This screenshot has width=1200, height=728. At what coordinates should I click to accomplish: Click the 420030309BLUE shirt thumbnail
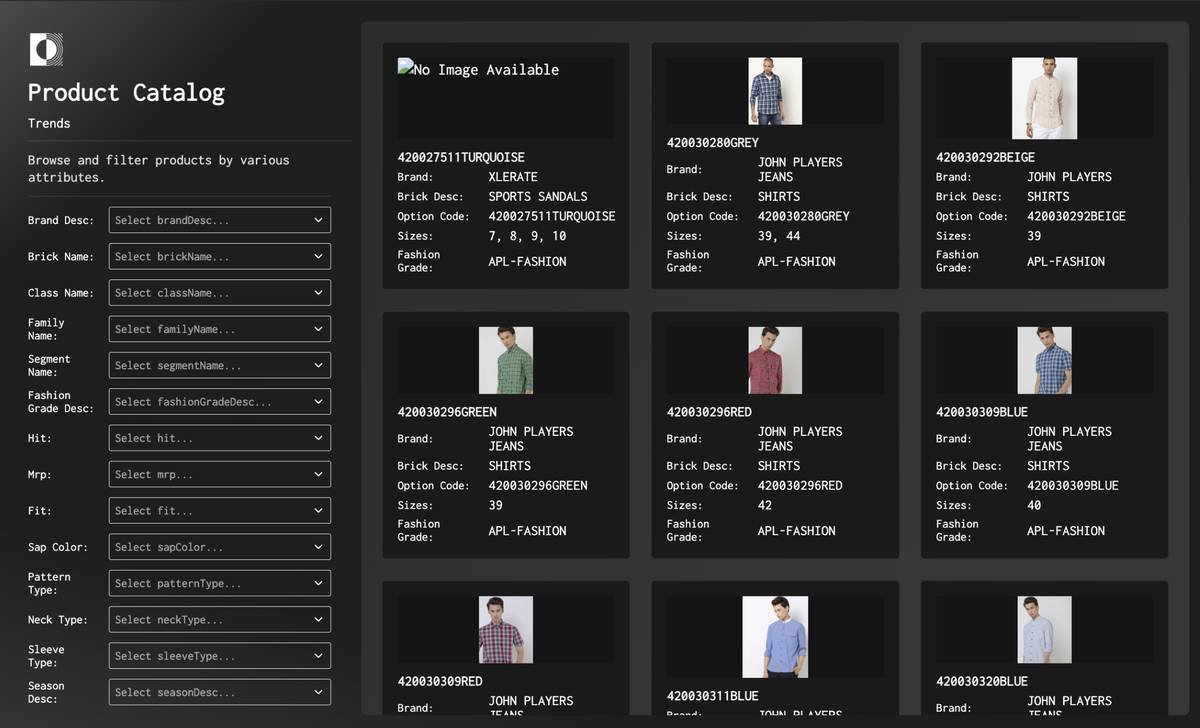1044,360
